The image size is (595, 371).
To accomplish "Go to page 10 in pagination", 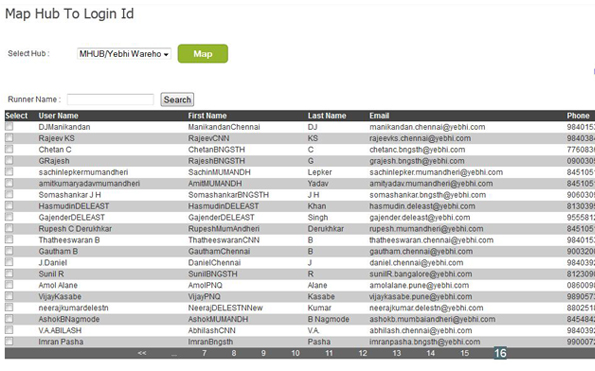I will 295,353.
